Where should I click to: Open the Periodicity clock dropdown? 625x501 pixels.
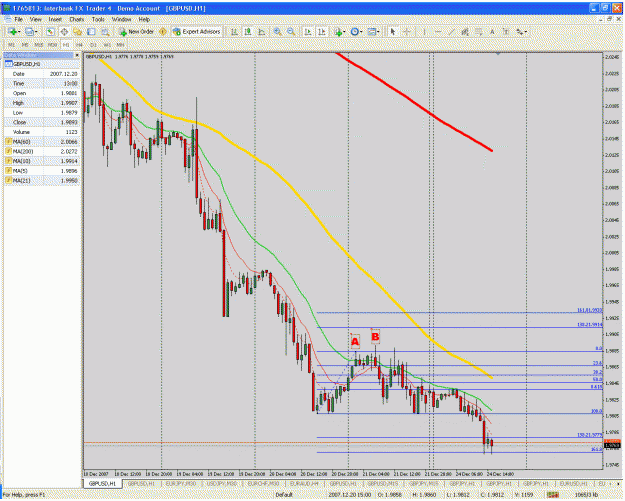pyautogui.click(x=356, y=32)
